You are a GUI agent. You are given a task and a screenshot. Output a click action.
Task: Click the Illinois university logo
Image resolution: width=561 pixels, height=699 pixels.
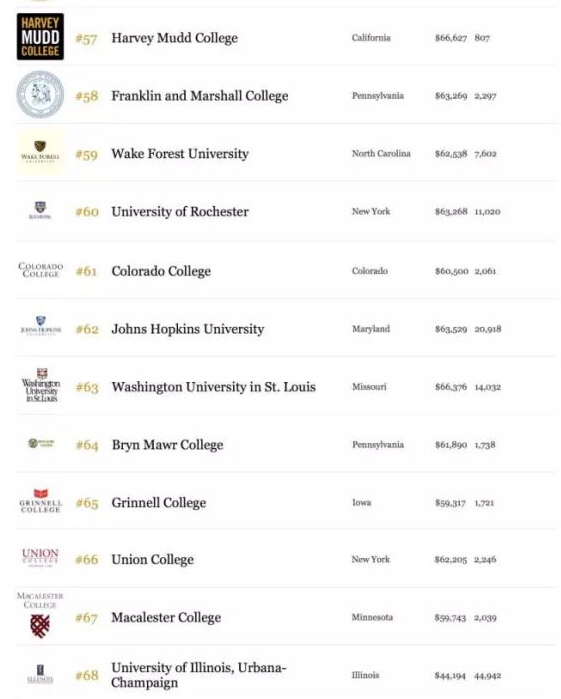40,674
